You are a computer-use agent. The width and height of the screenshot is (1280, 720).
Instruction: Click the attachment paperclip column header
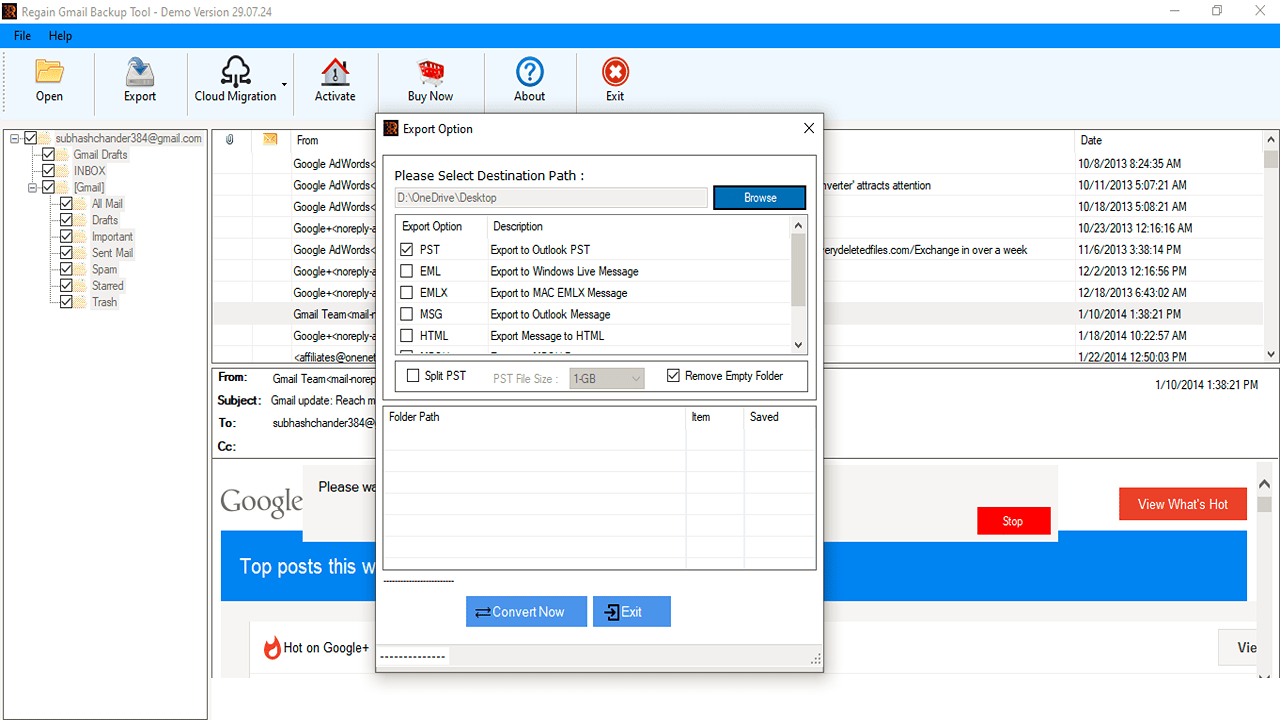tap(230, 140)
